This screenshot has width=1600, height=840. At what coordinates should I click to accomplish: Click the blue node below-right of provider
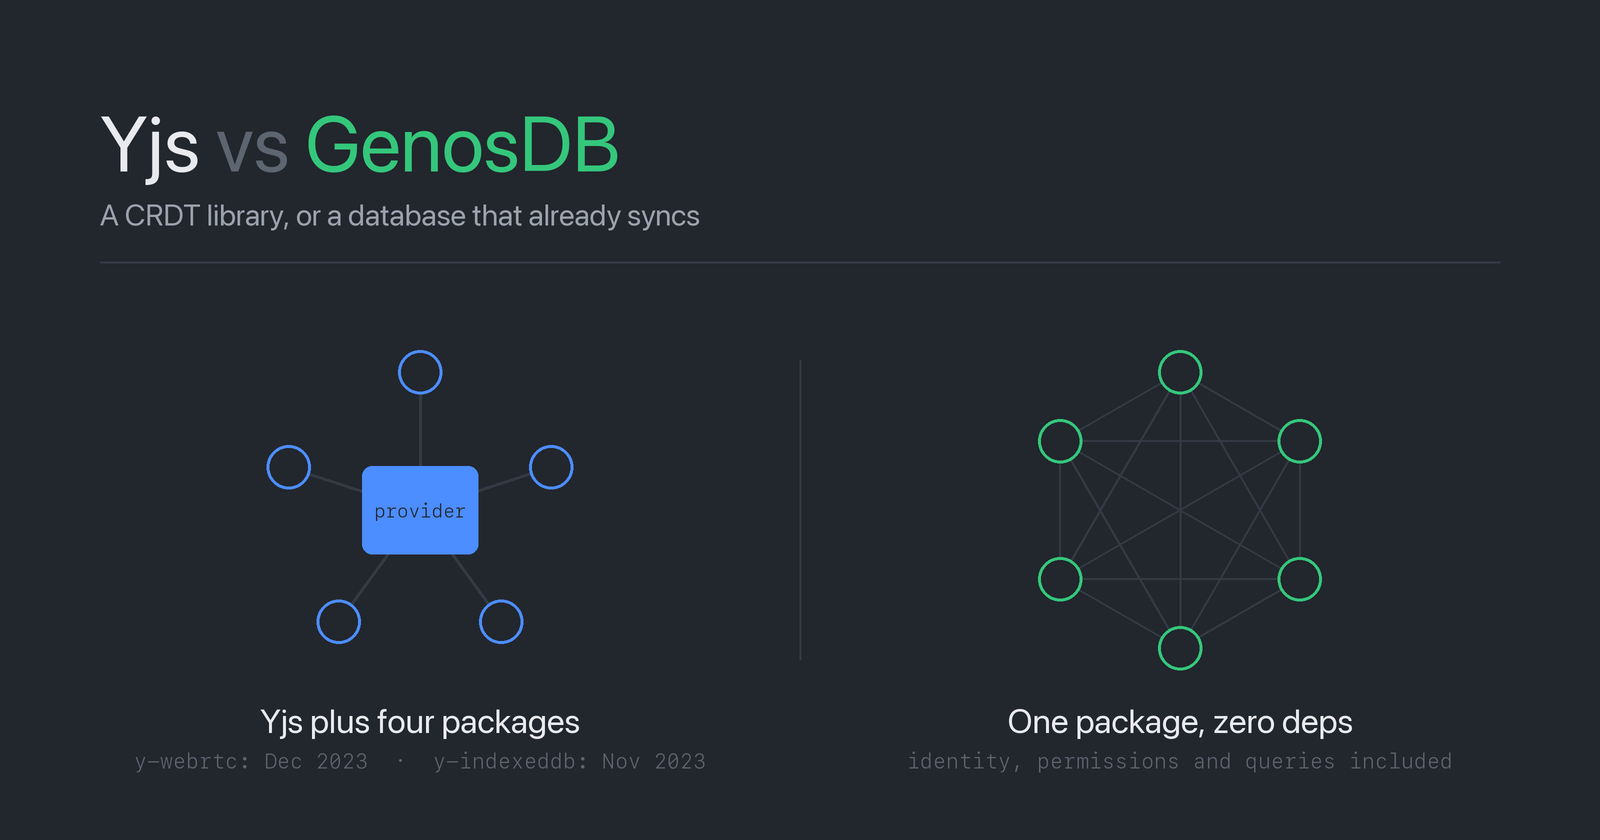[x=501, y=622]
